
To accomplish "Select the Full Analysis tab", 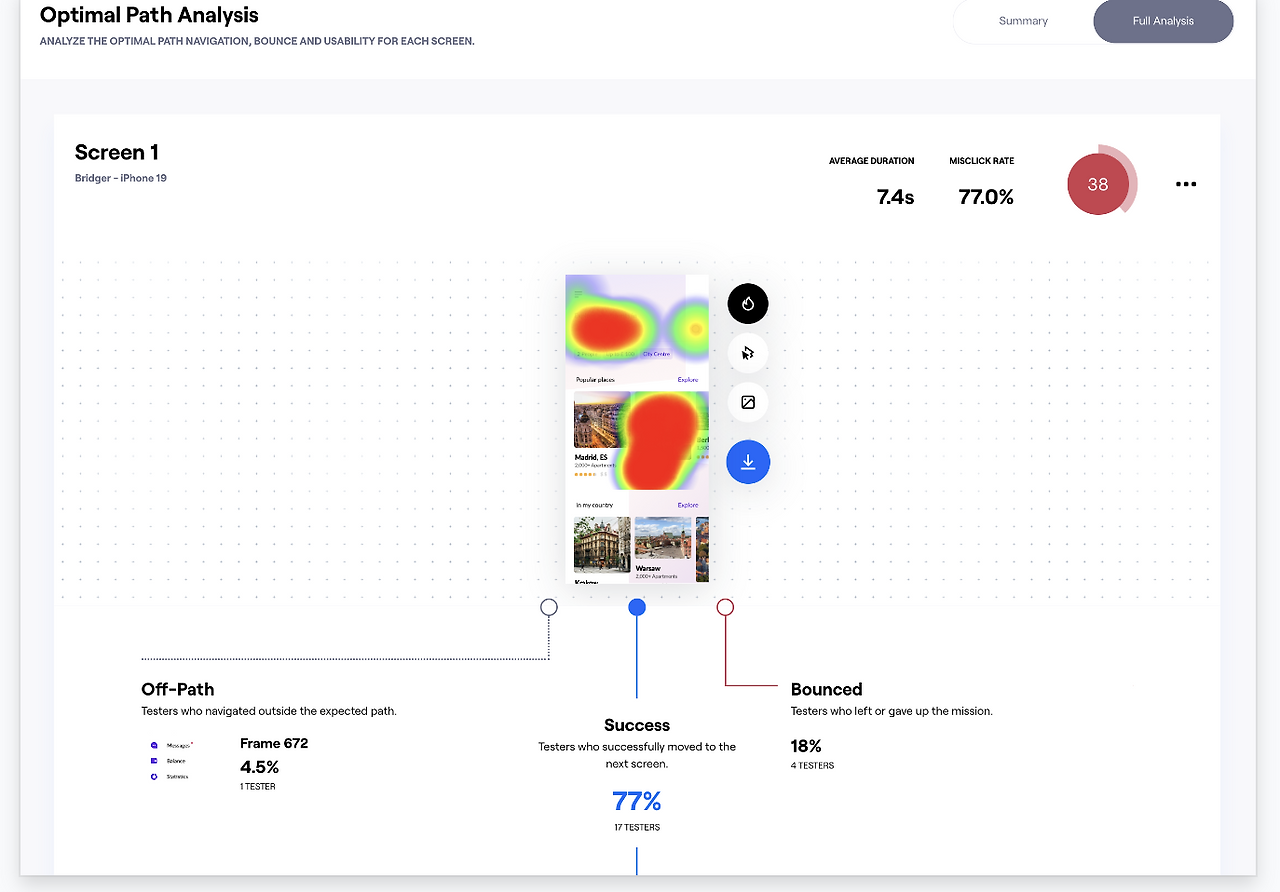I will click(1163, 21).
